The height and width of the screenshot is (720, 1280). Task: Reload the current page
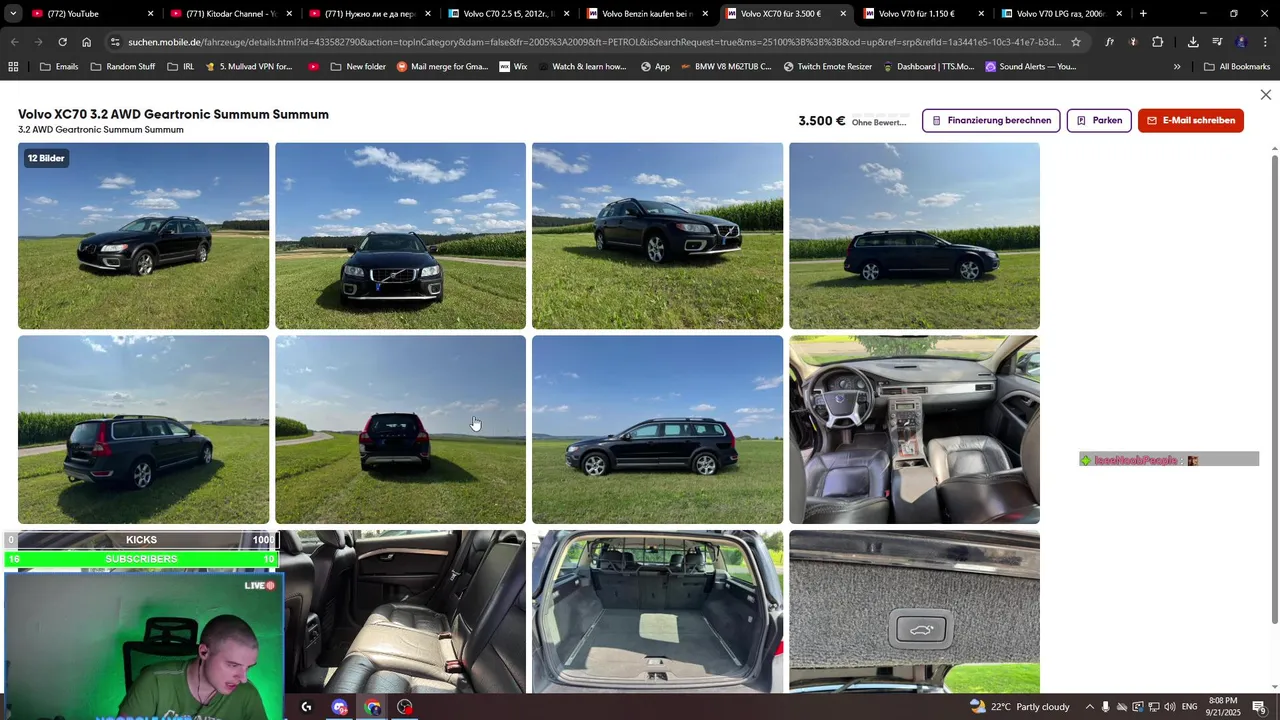[x=62, y=42]
